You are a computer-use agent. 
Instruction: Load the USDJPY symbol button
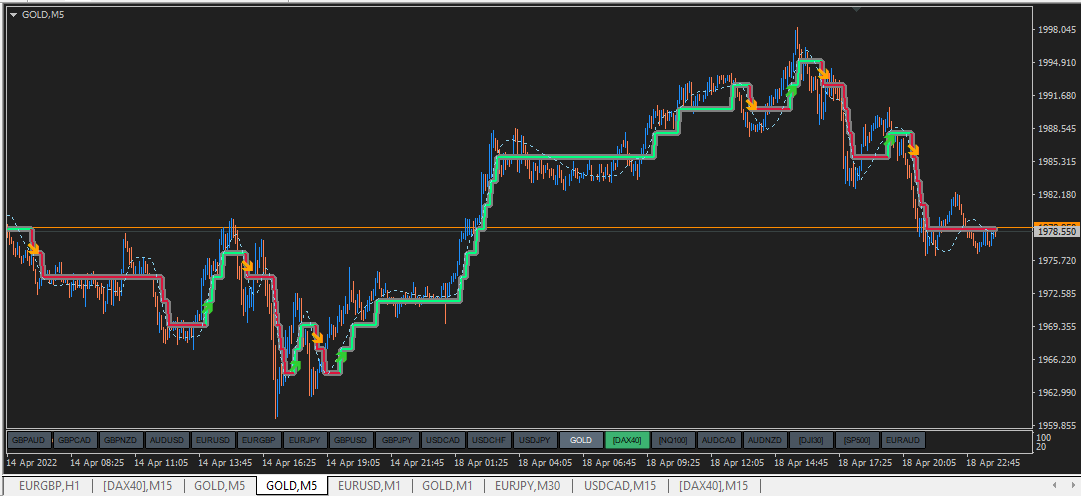tap(535, 440)
